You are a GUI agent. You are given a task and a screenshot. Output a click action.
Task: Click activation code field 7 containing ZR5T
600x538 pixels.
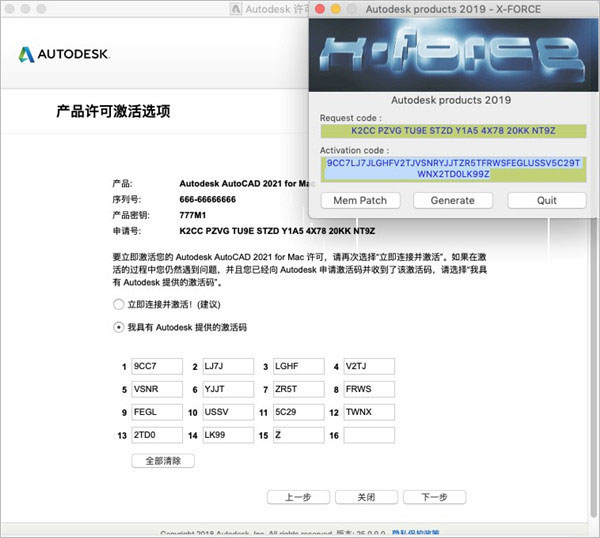tap(298, 389)
